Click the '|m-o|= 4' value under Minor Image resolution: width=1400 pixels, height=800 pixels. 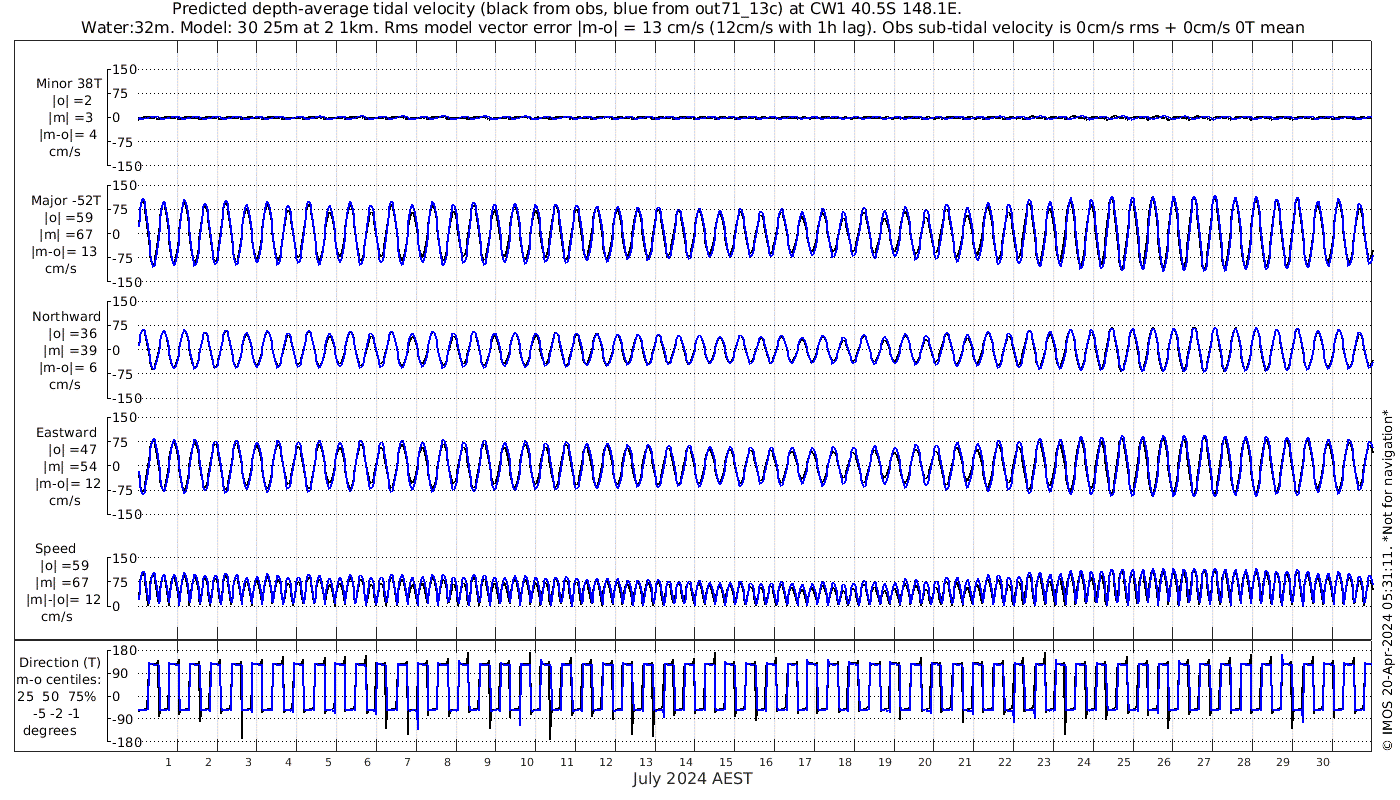pos(68,135)
